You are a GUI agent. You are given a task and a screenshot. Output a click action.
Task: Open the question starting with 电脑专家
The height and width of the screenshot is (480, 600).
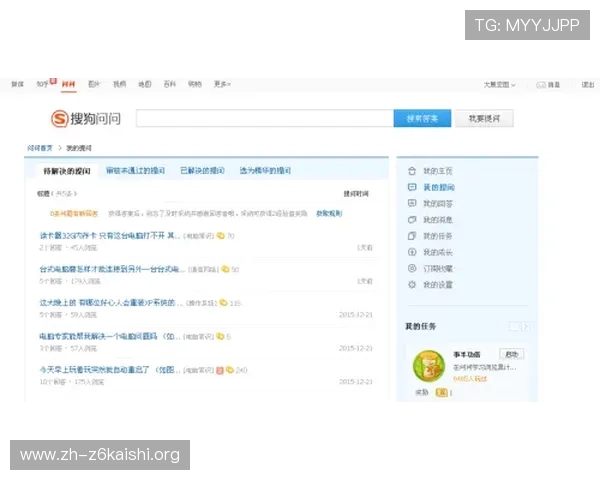point(110,336)
